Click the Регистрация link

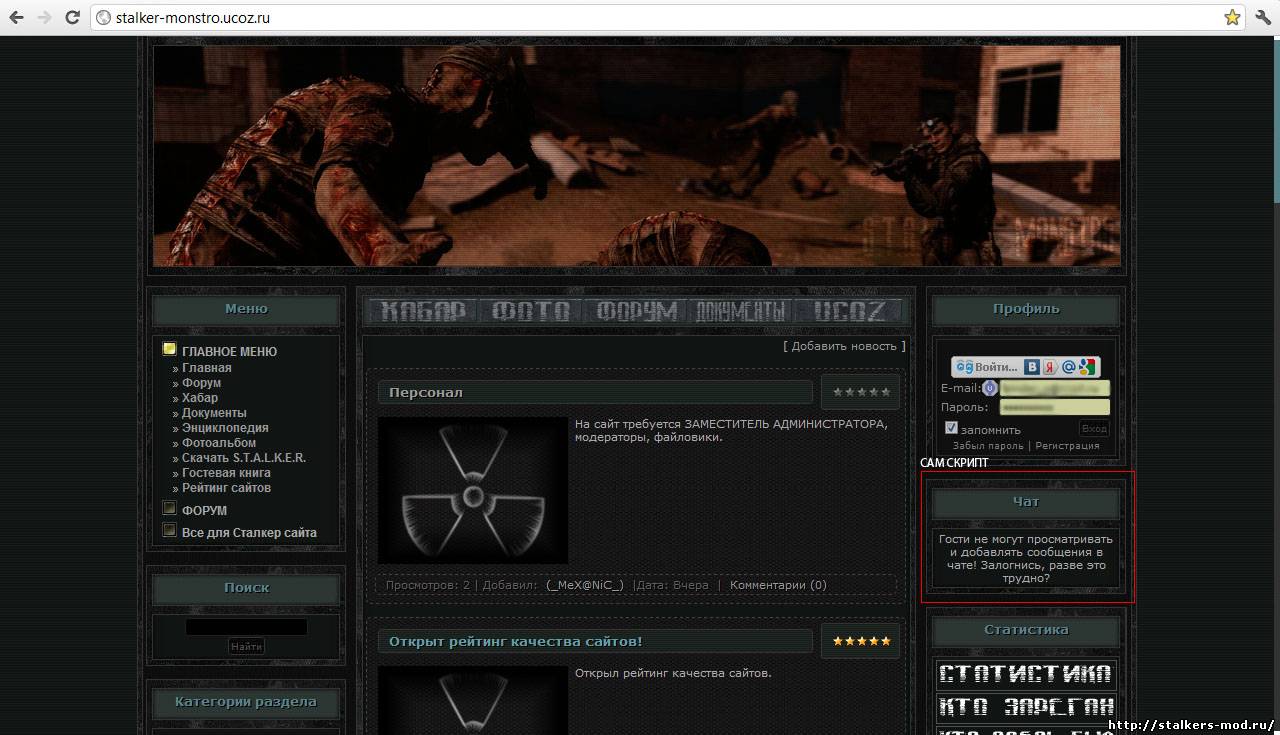tap(1067, 446)
